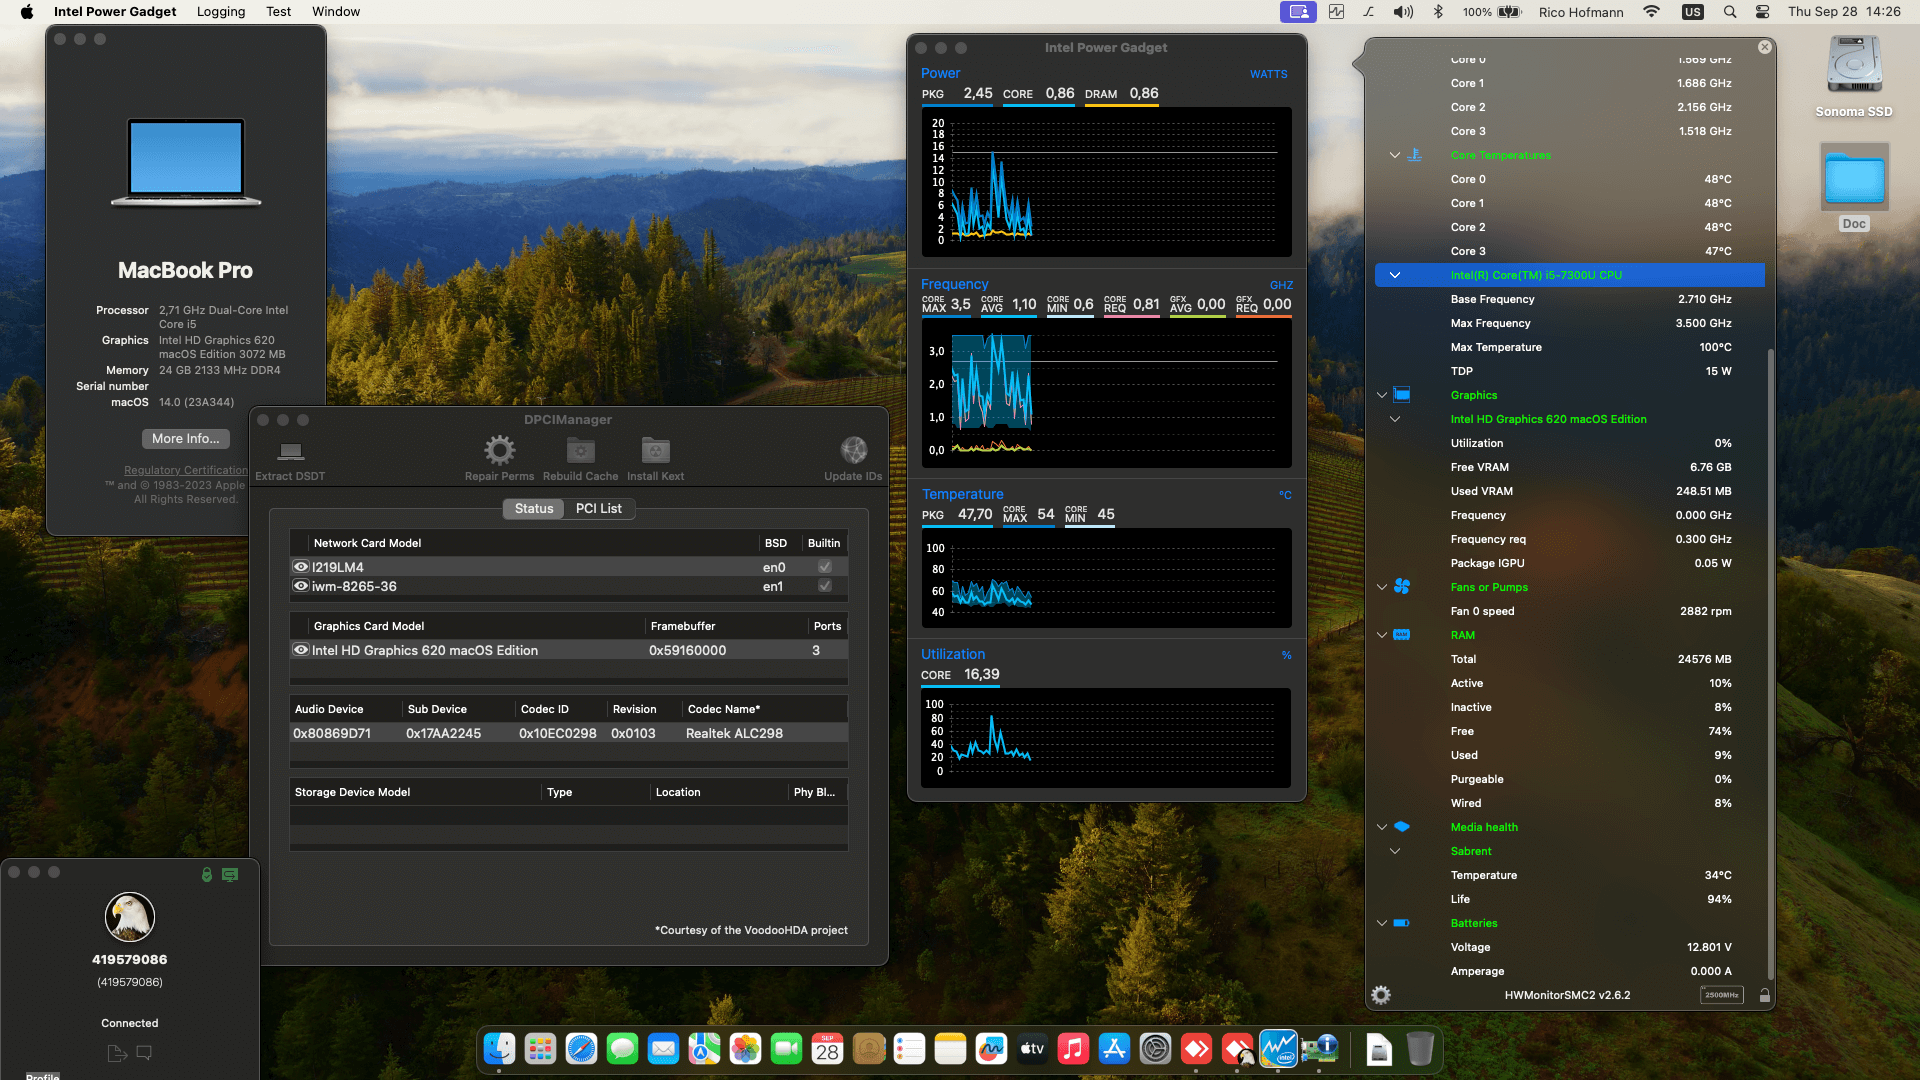Viewport: 1920px width, 1080px height.
Task: Select Fan 0 speed row
Action: pyautogui.click(x=1570, y=611)
